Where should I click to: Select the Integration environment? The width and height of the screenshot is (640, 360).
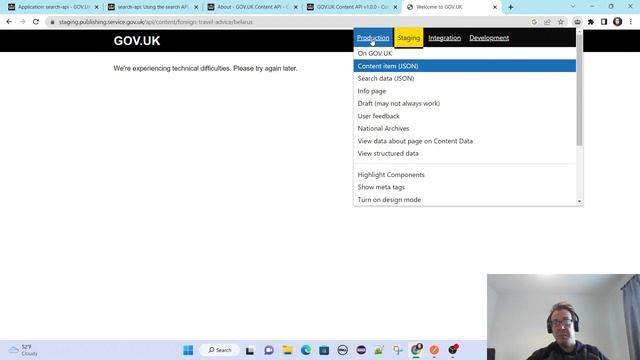[444, 38]
